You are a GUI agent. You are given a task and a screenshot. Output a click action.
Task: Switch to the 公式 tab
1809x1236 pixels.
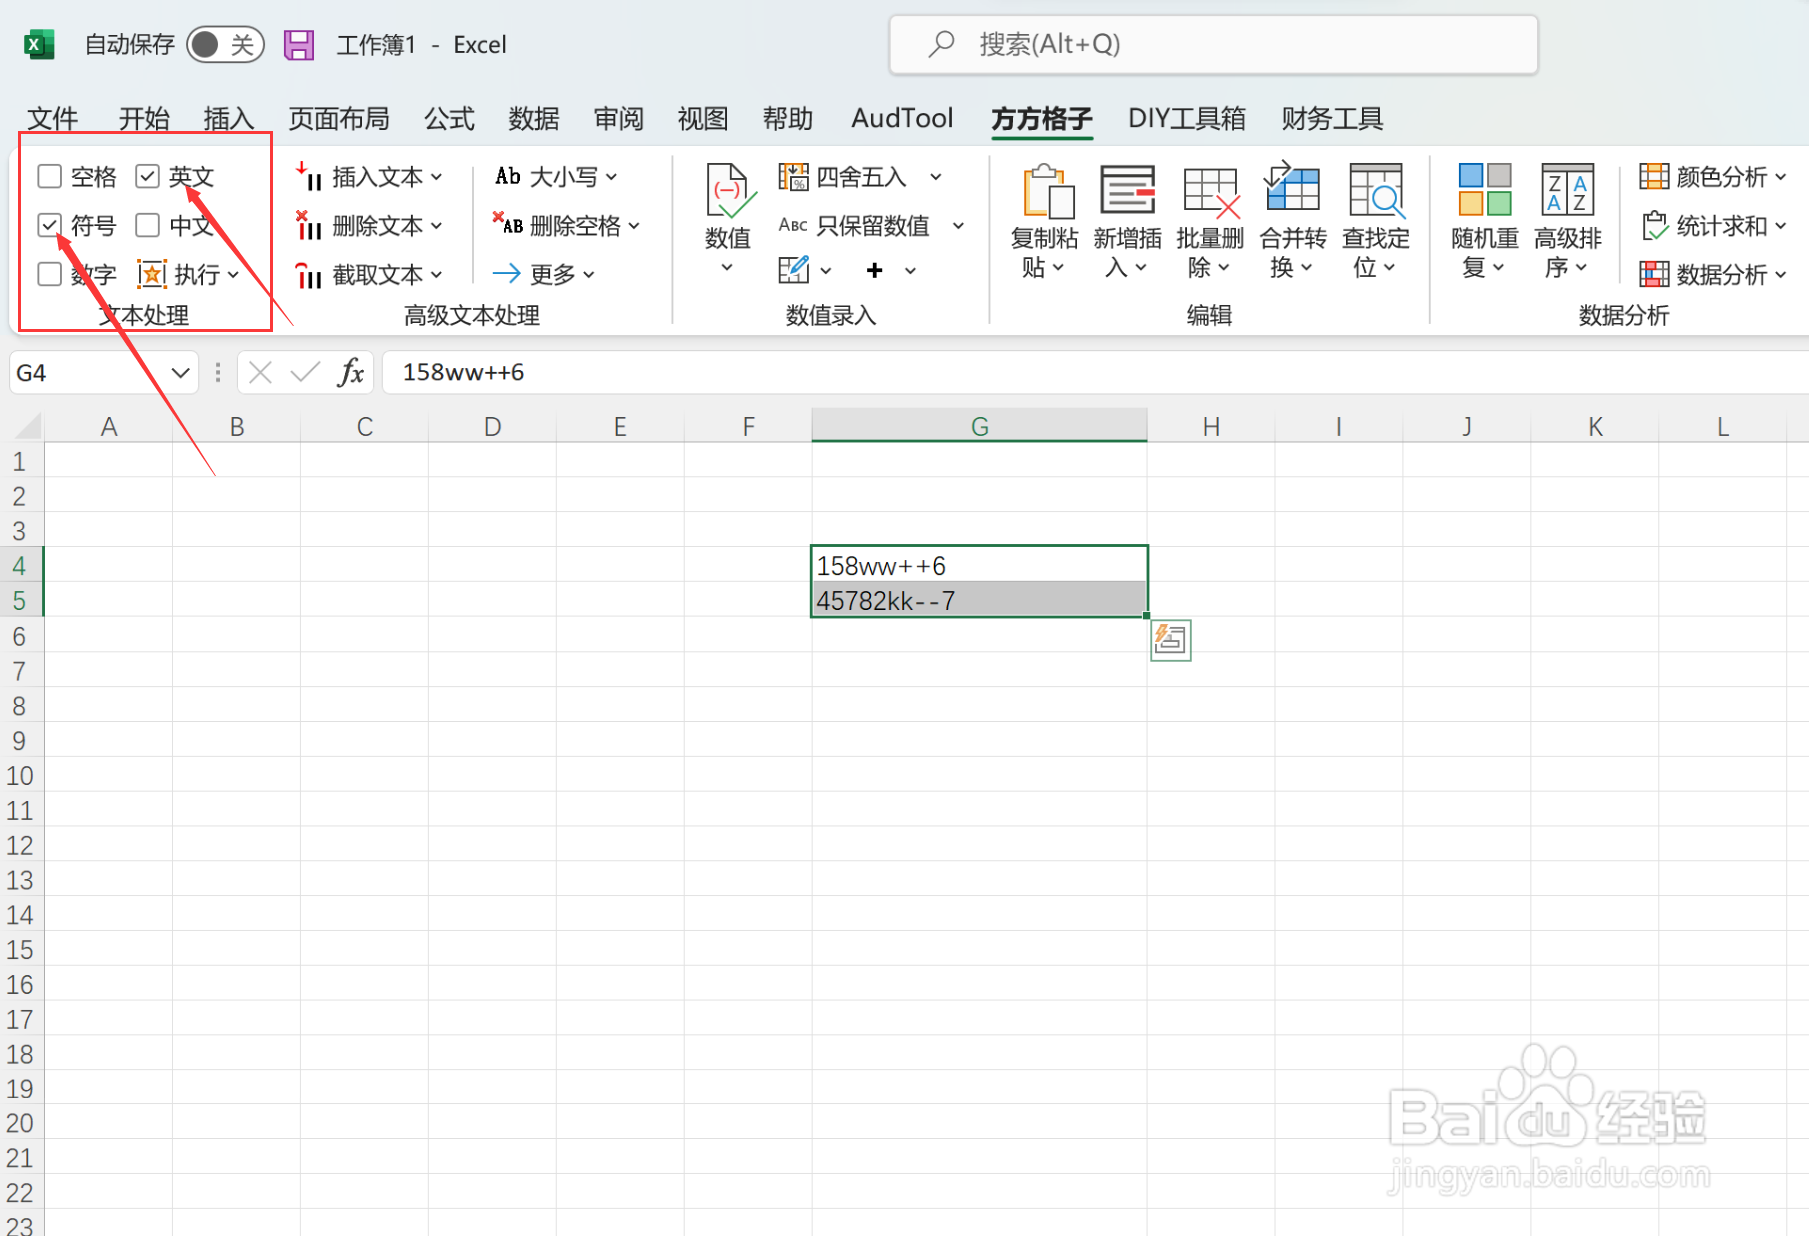tap(449, 118)
